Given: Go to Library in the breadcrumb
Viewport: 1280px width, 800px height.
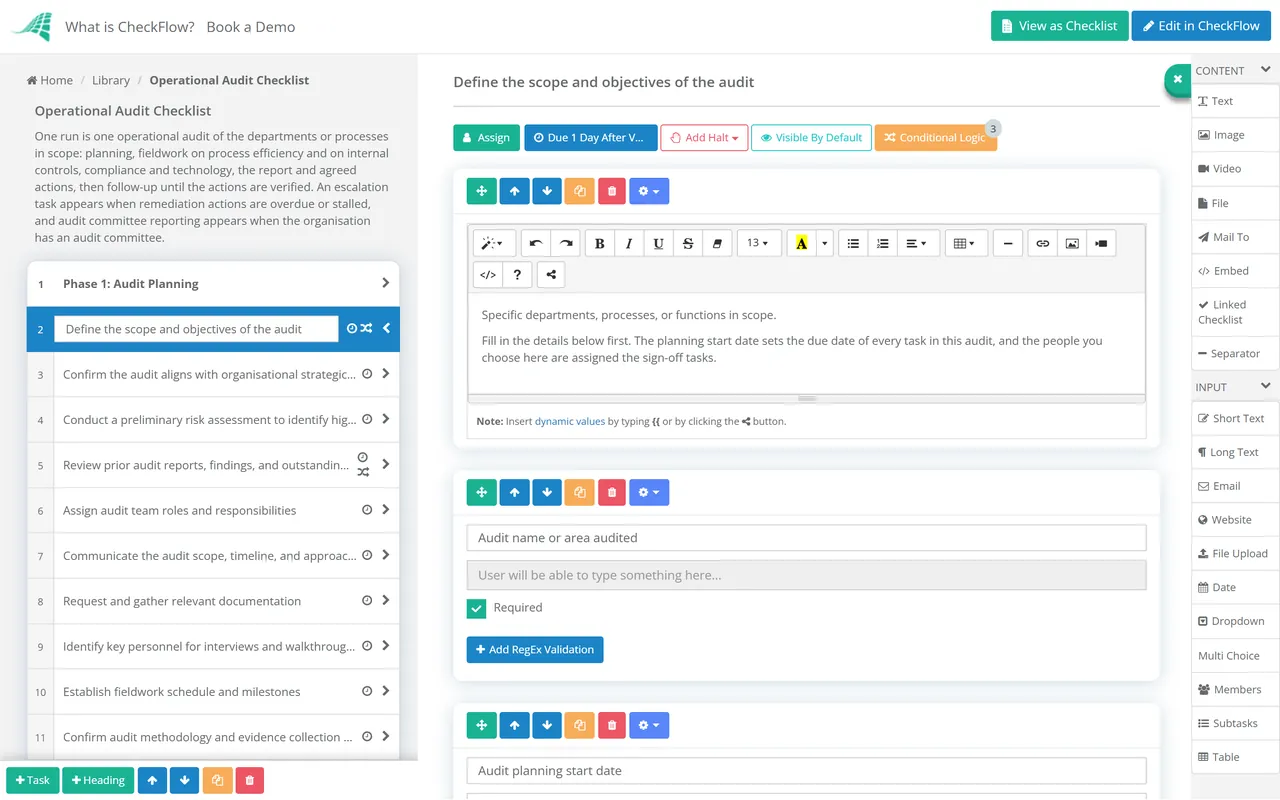Looking at the screenshot, I should click(111, 80).
